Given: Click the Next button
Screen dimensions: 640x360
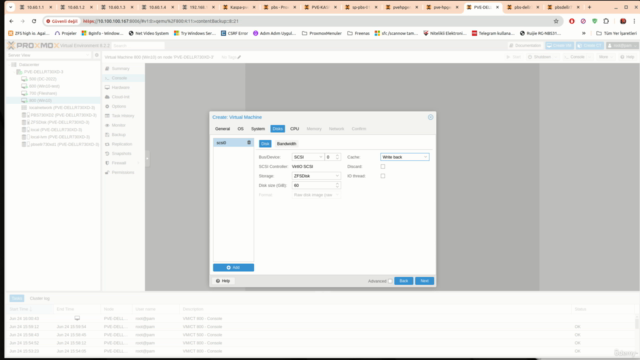Looking at the screenshot, I should pyautogui.click(x=424, y=281).
